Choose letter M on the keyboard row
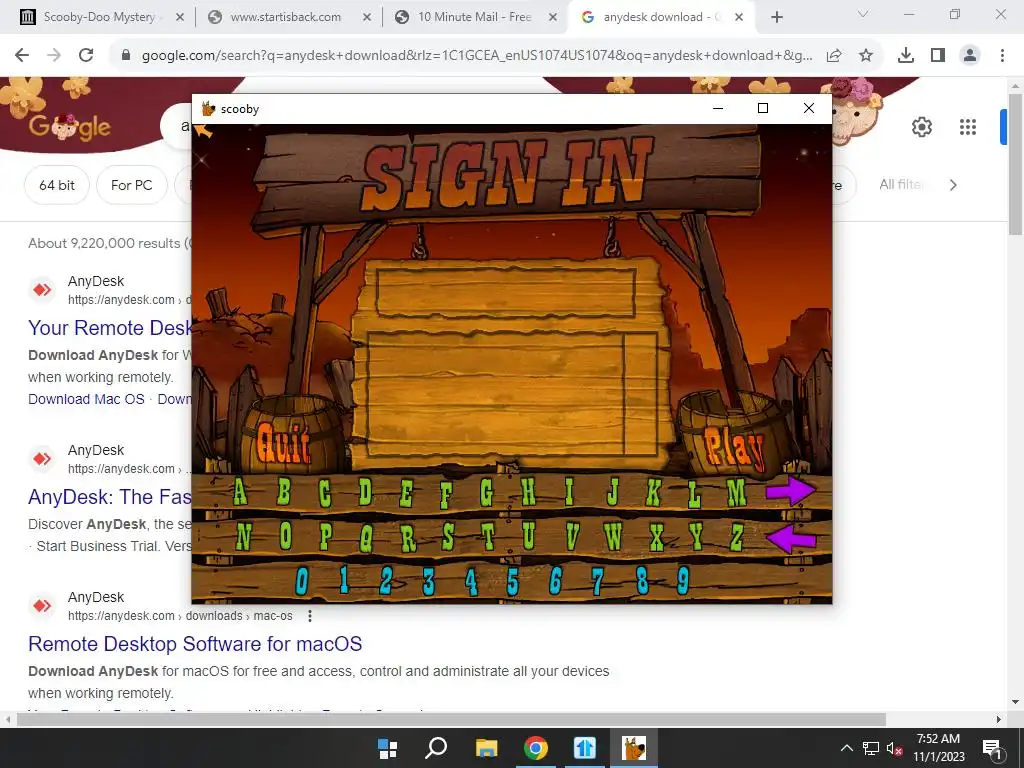Viewport: 1024px width, 768px height. coord(737,492)
